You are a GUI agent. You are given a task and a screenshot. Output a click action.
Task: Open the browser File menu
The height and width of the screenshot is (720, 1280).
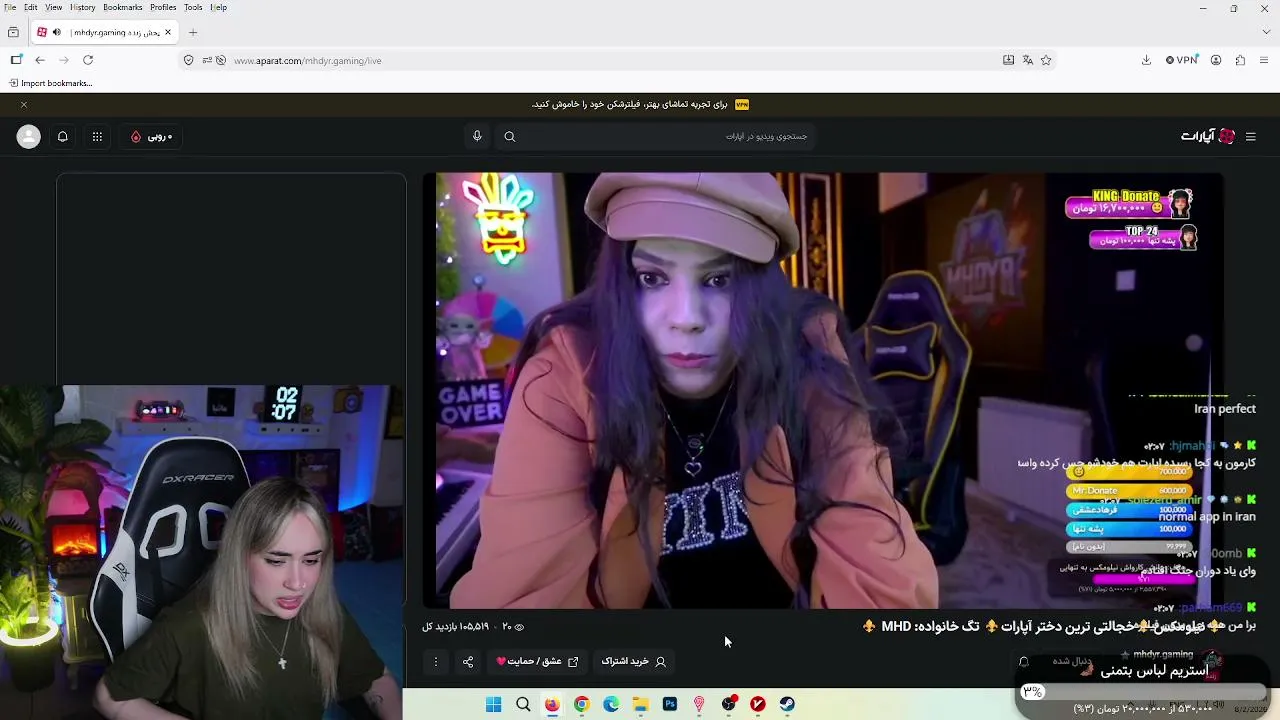pyautogui.click(x=10, y=7)
